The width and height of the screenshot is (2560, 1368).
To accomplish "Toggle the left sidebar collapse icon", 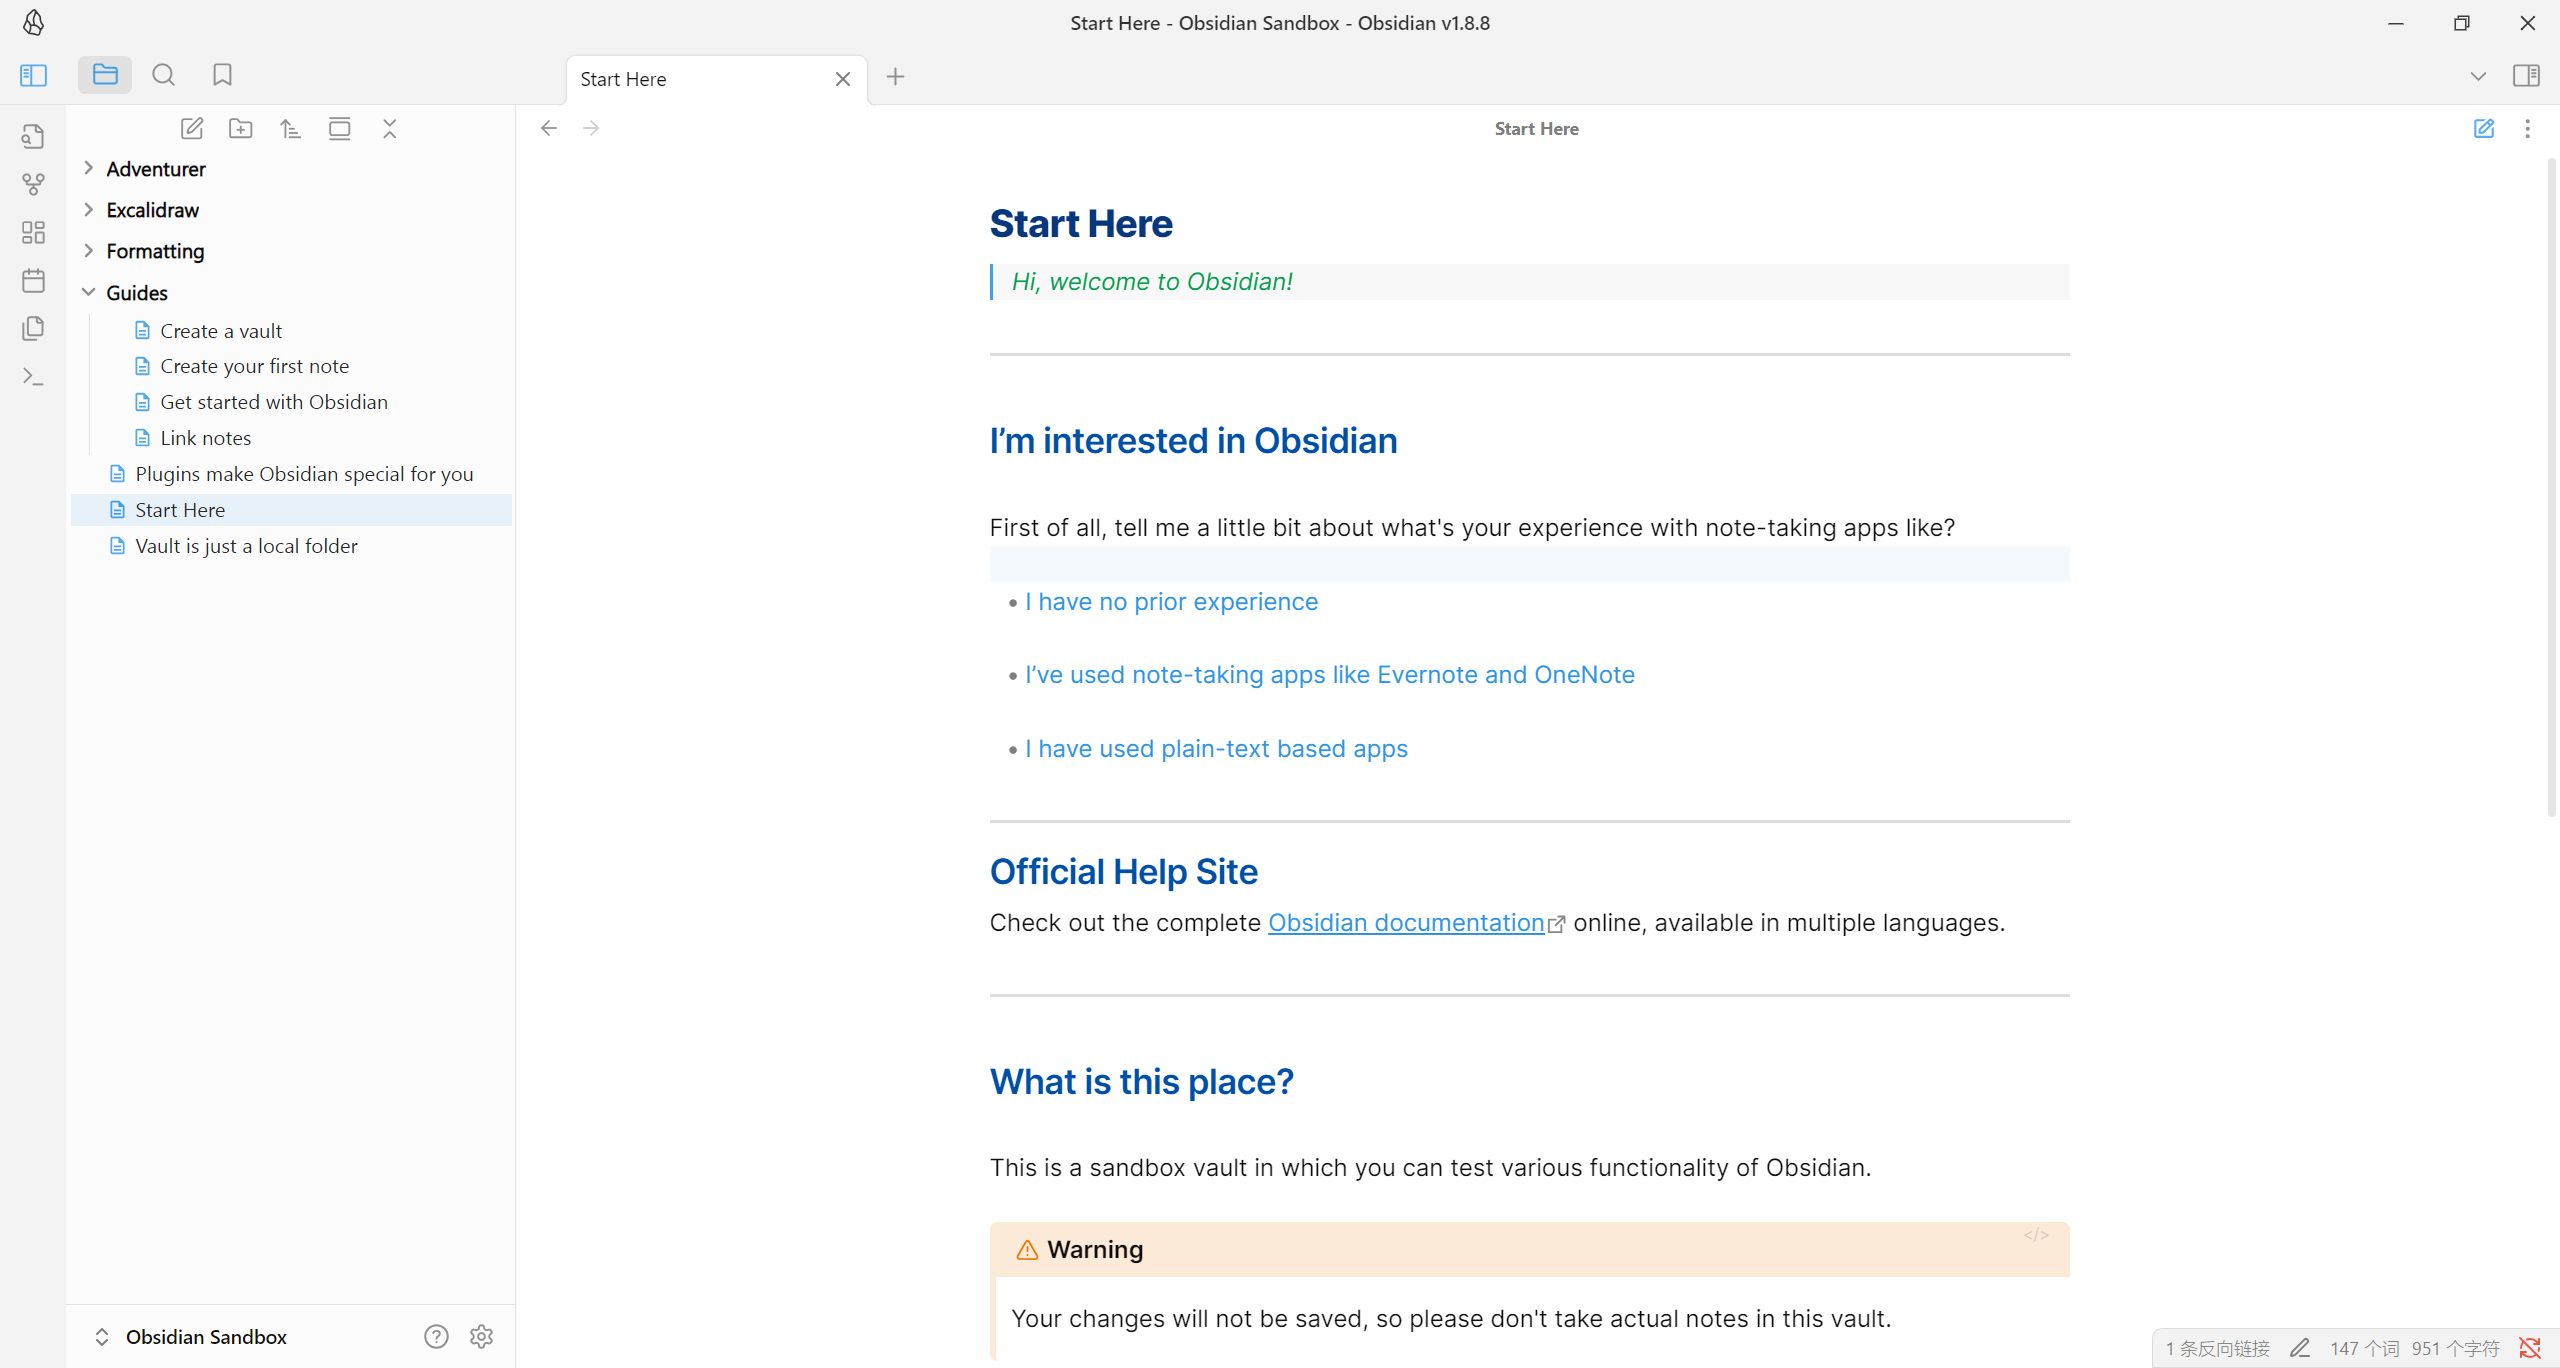I will coord(33,75).
